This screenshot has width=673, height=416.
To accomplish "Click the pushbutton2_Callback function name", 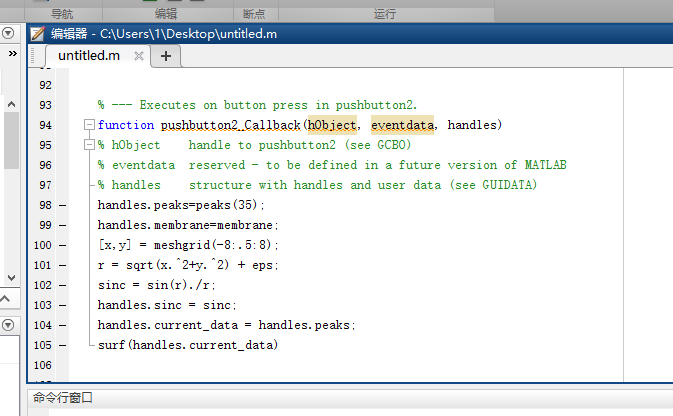I will coord(230,125).
